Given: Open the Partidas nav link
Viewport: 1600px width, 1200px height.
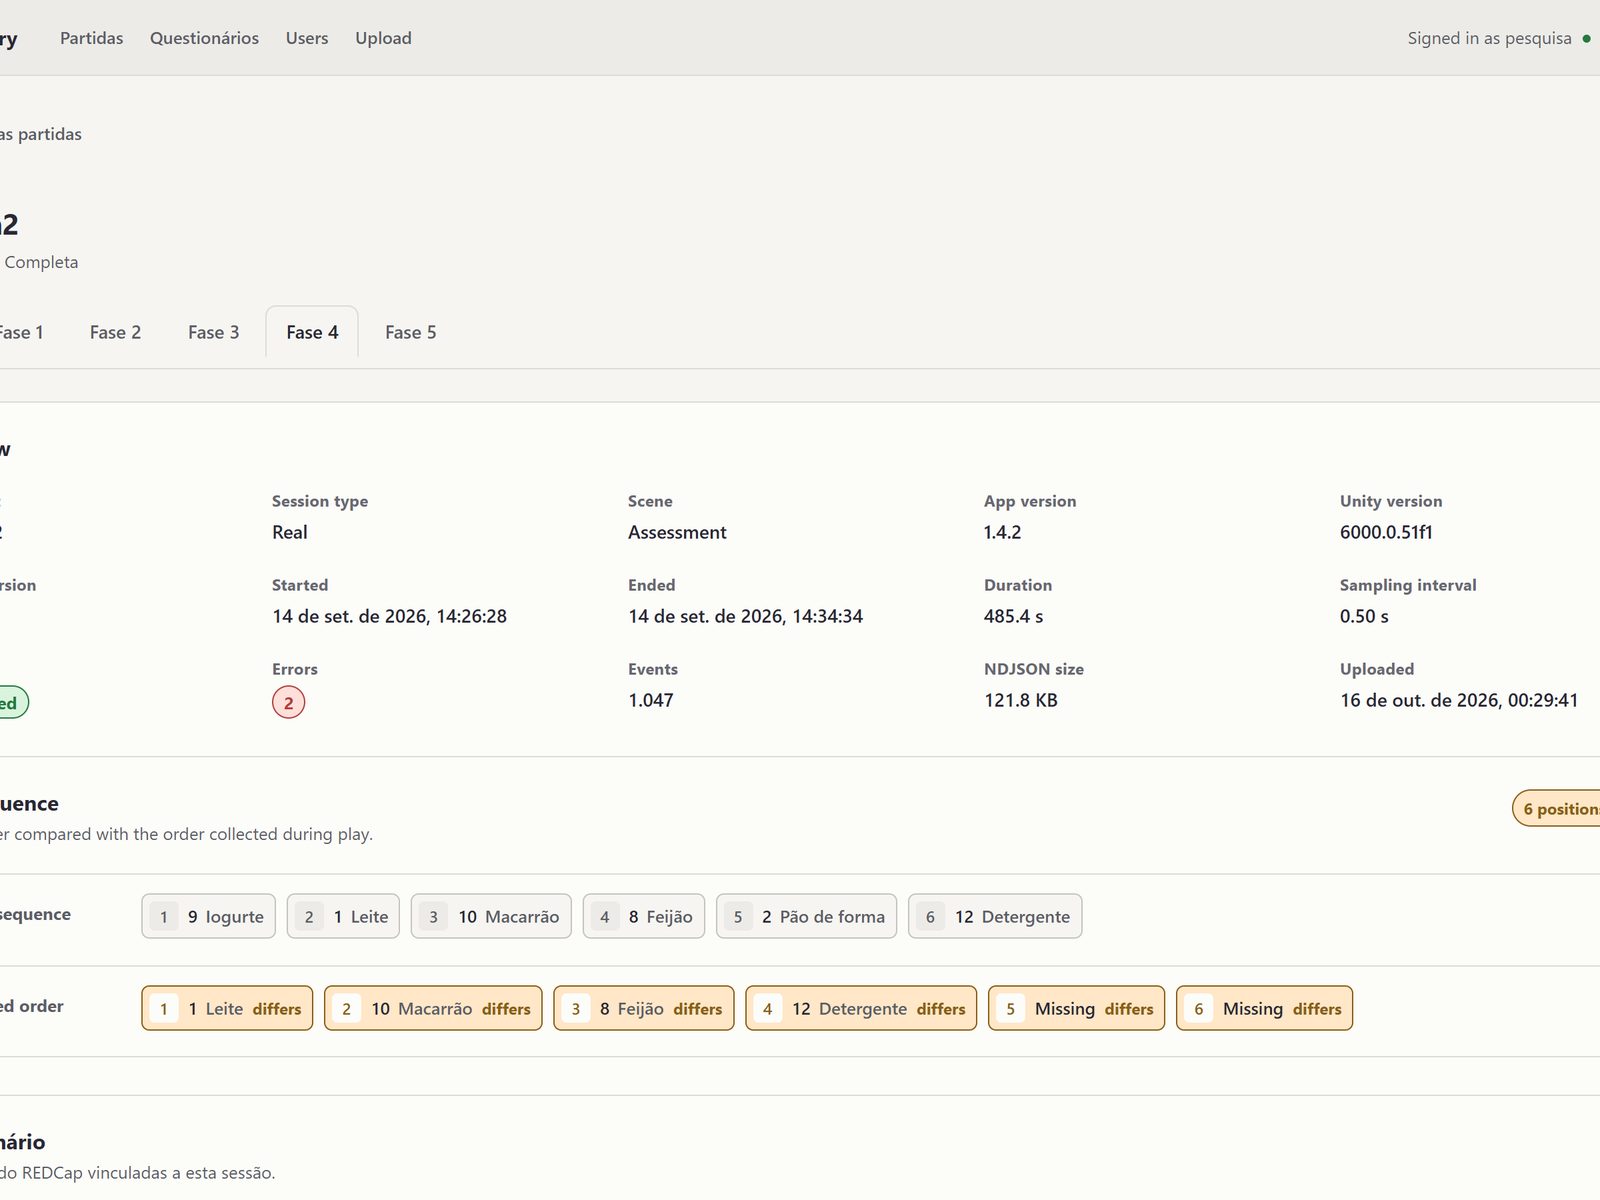Looking at the screenshot, I should [92, 38].
